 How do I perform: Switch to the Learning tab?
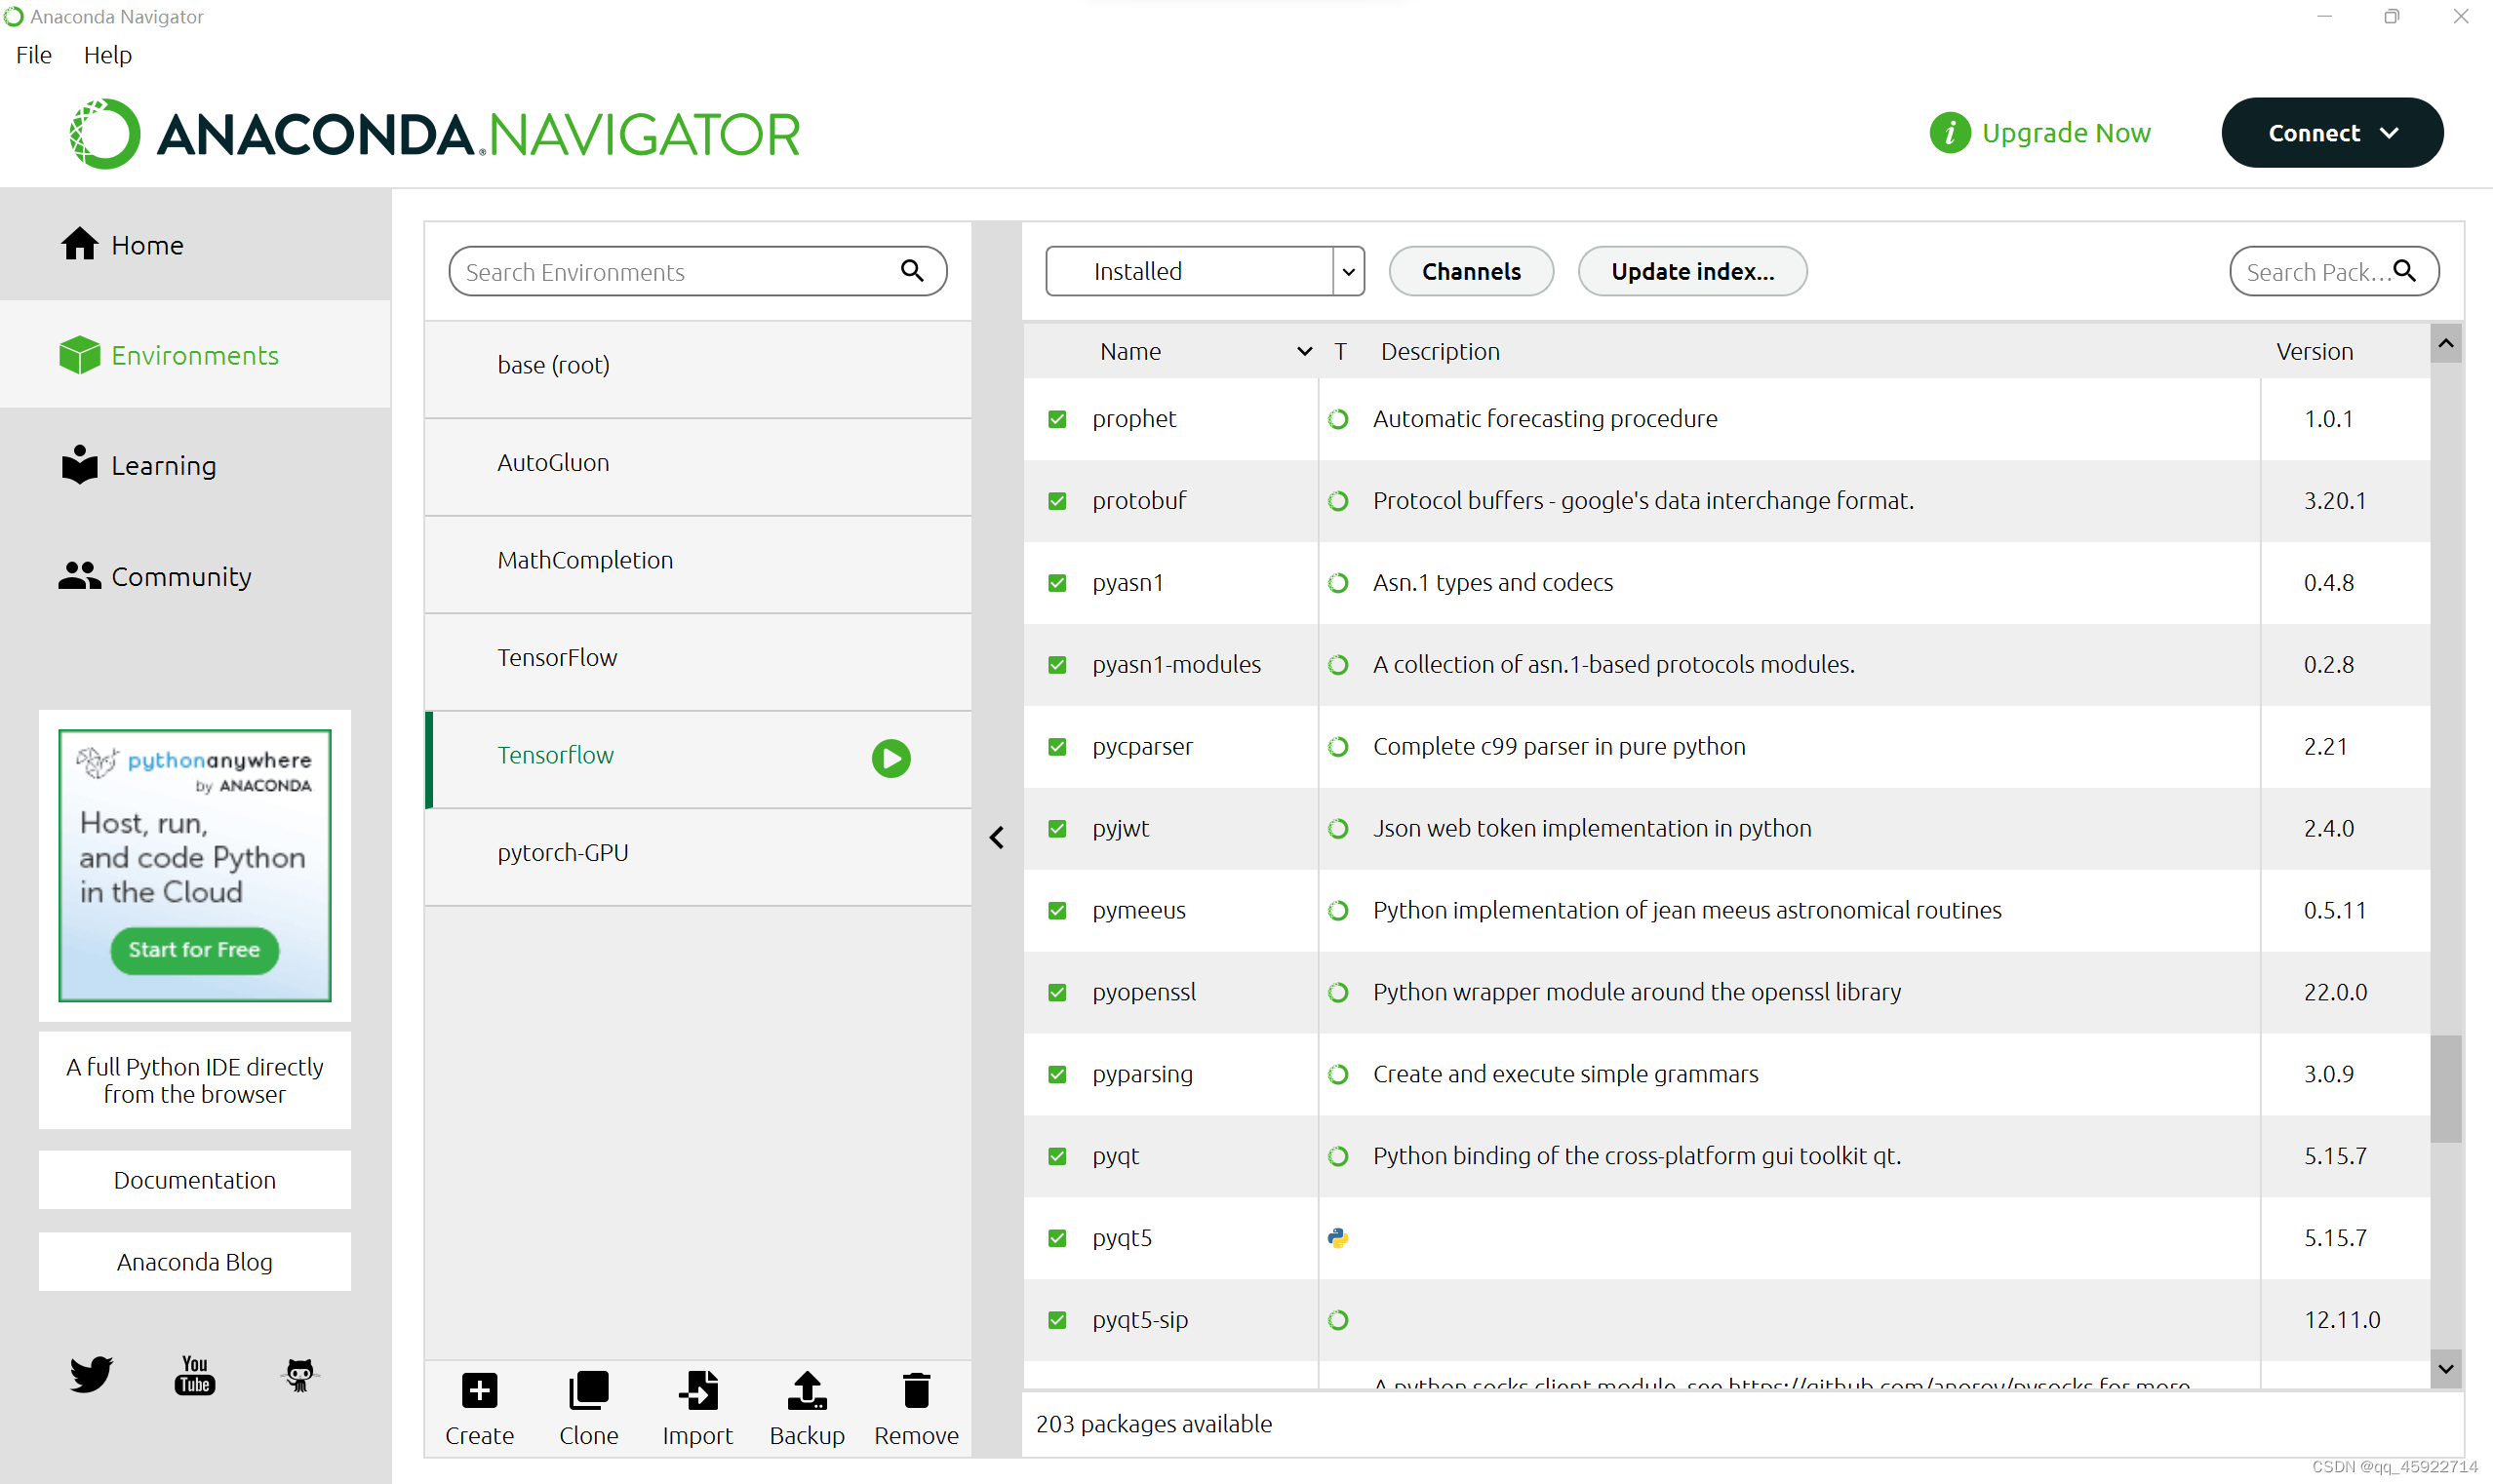163,466
